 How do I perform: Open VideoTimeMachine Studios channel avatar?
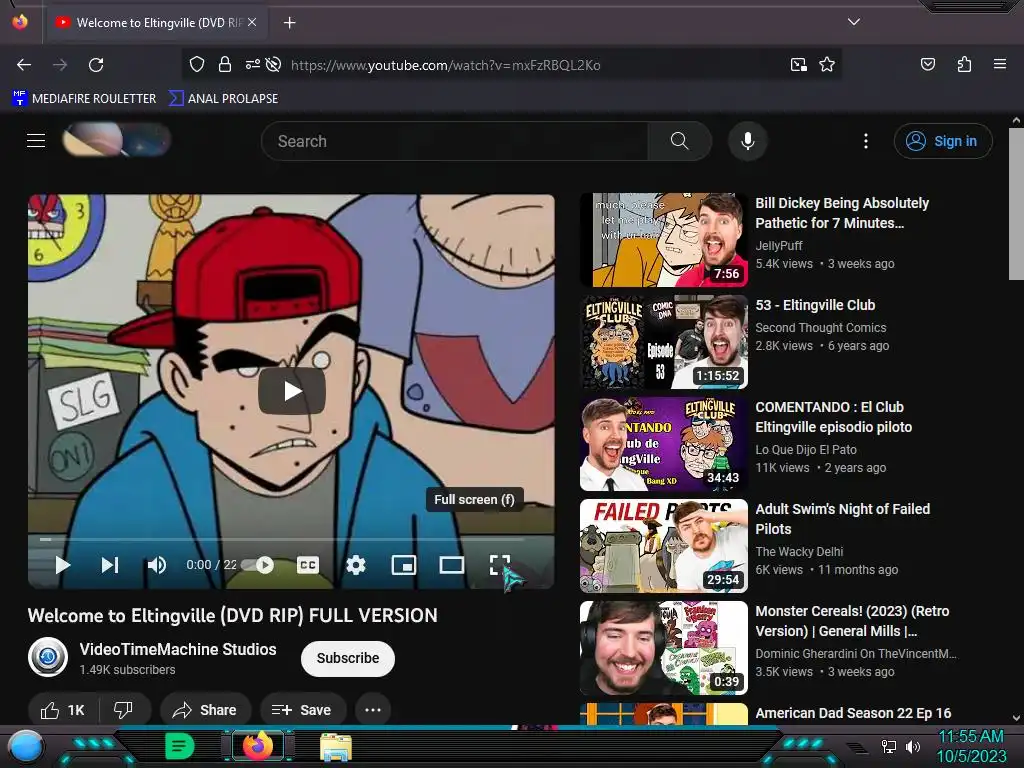click(x=48, y=657)
